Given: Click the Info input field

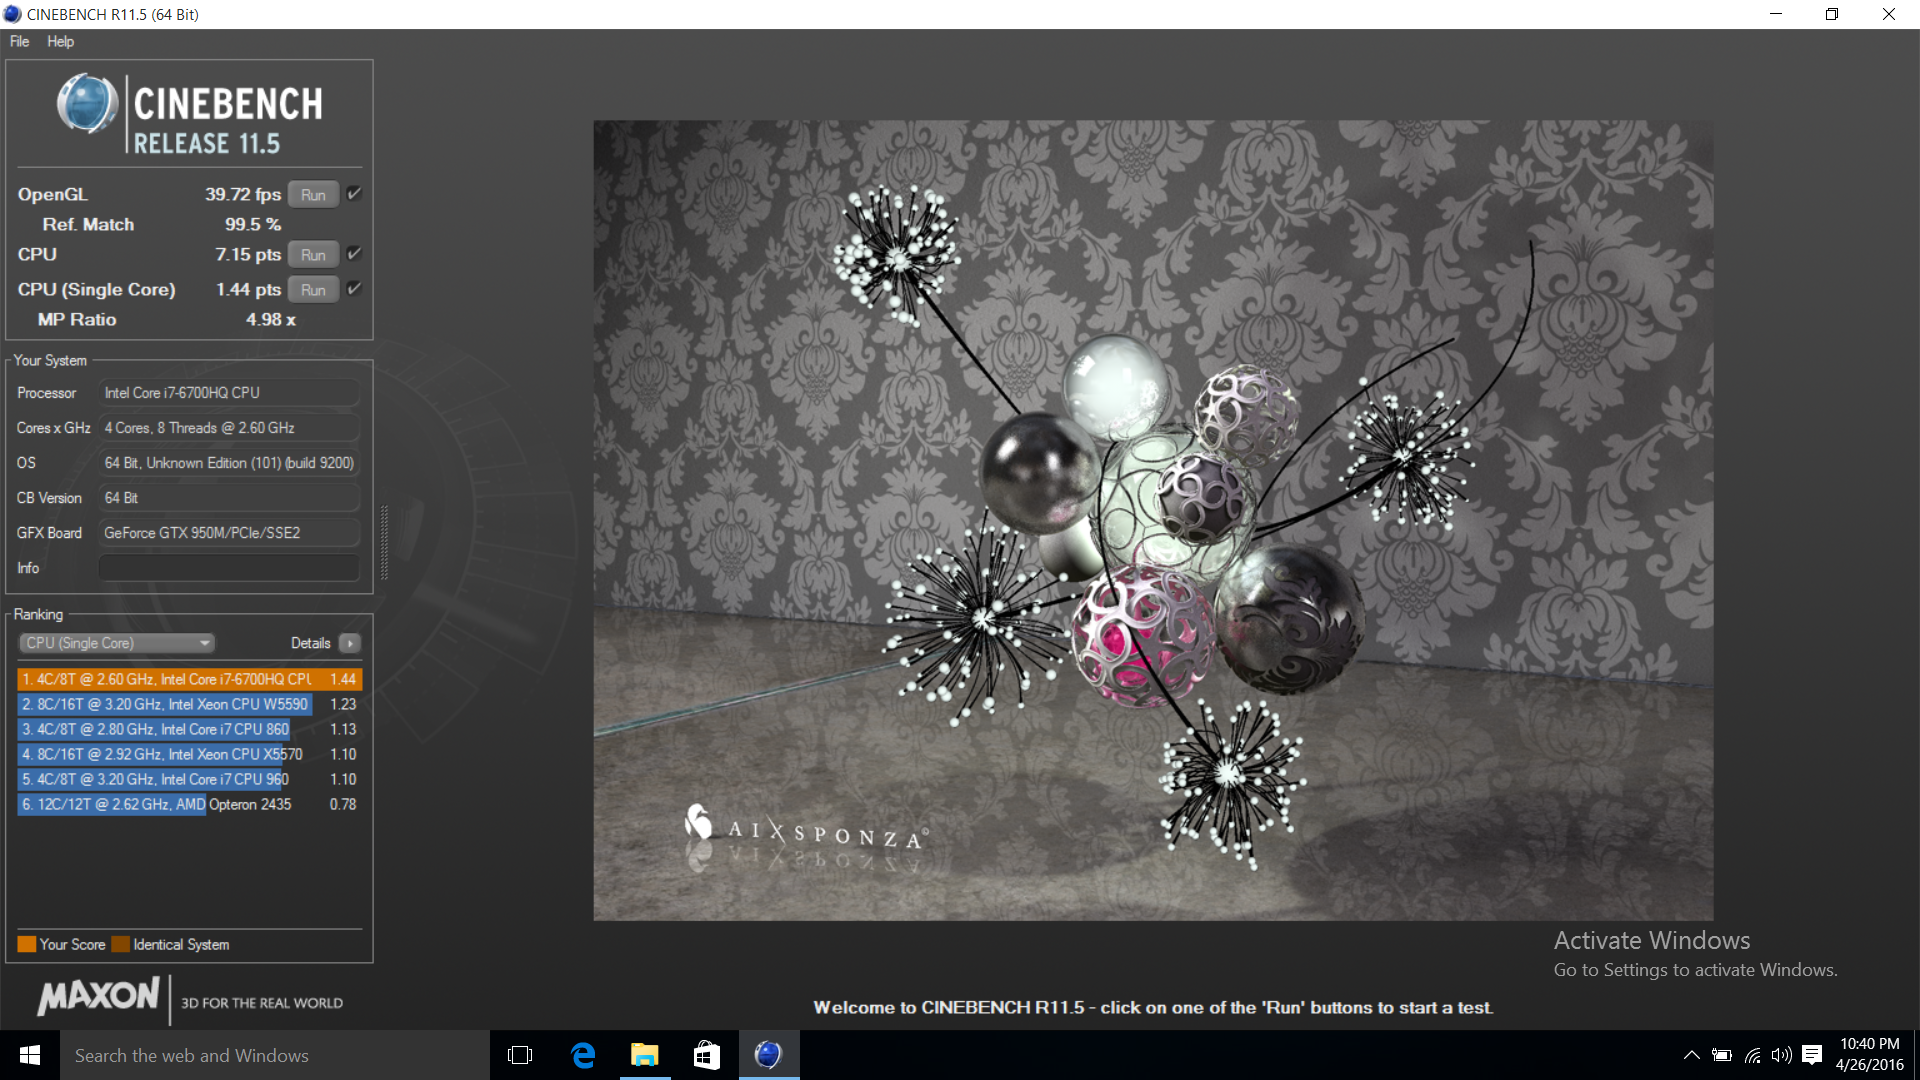Looking at the screenshot, I should [229, 568].
